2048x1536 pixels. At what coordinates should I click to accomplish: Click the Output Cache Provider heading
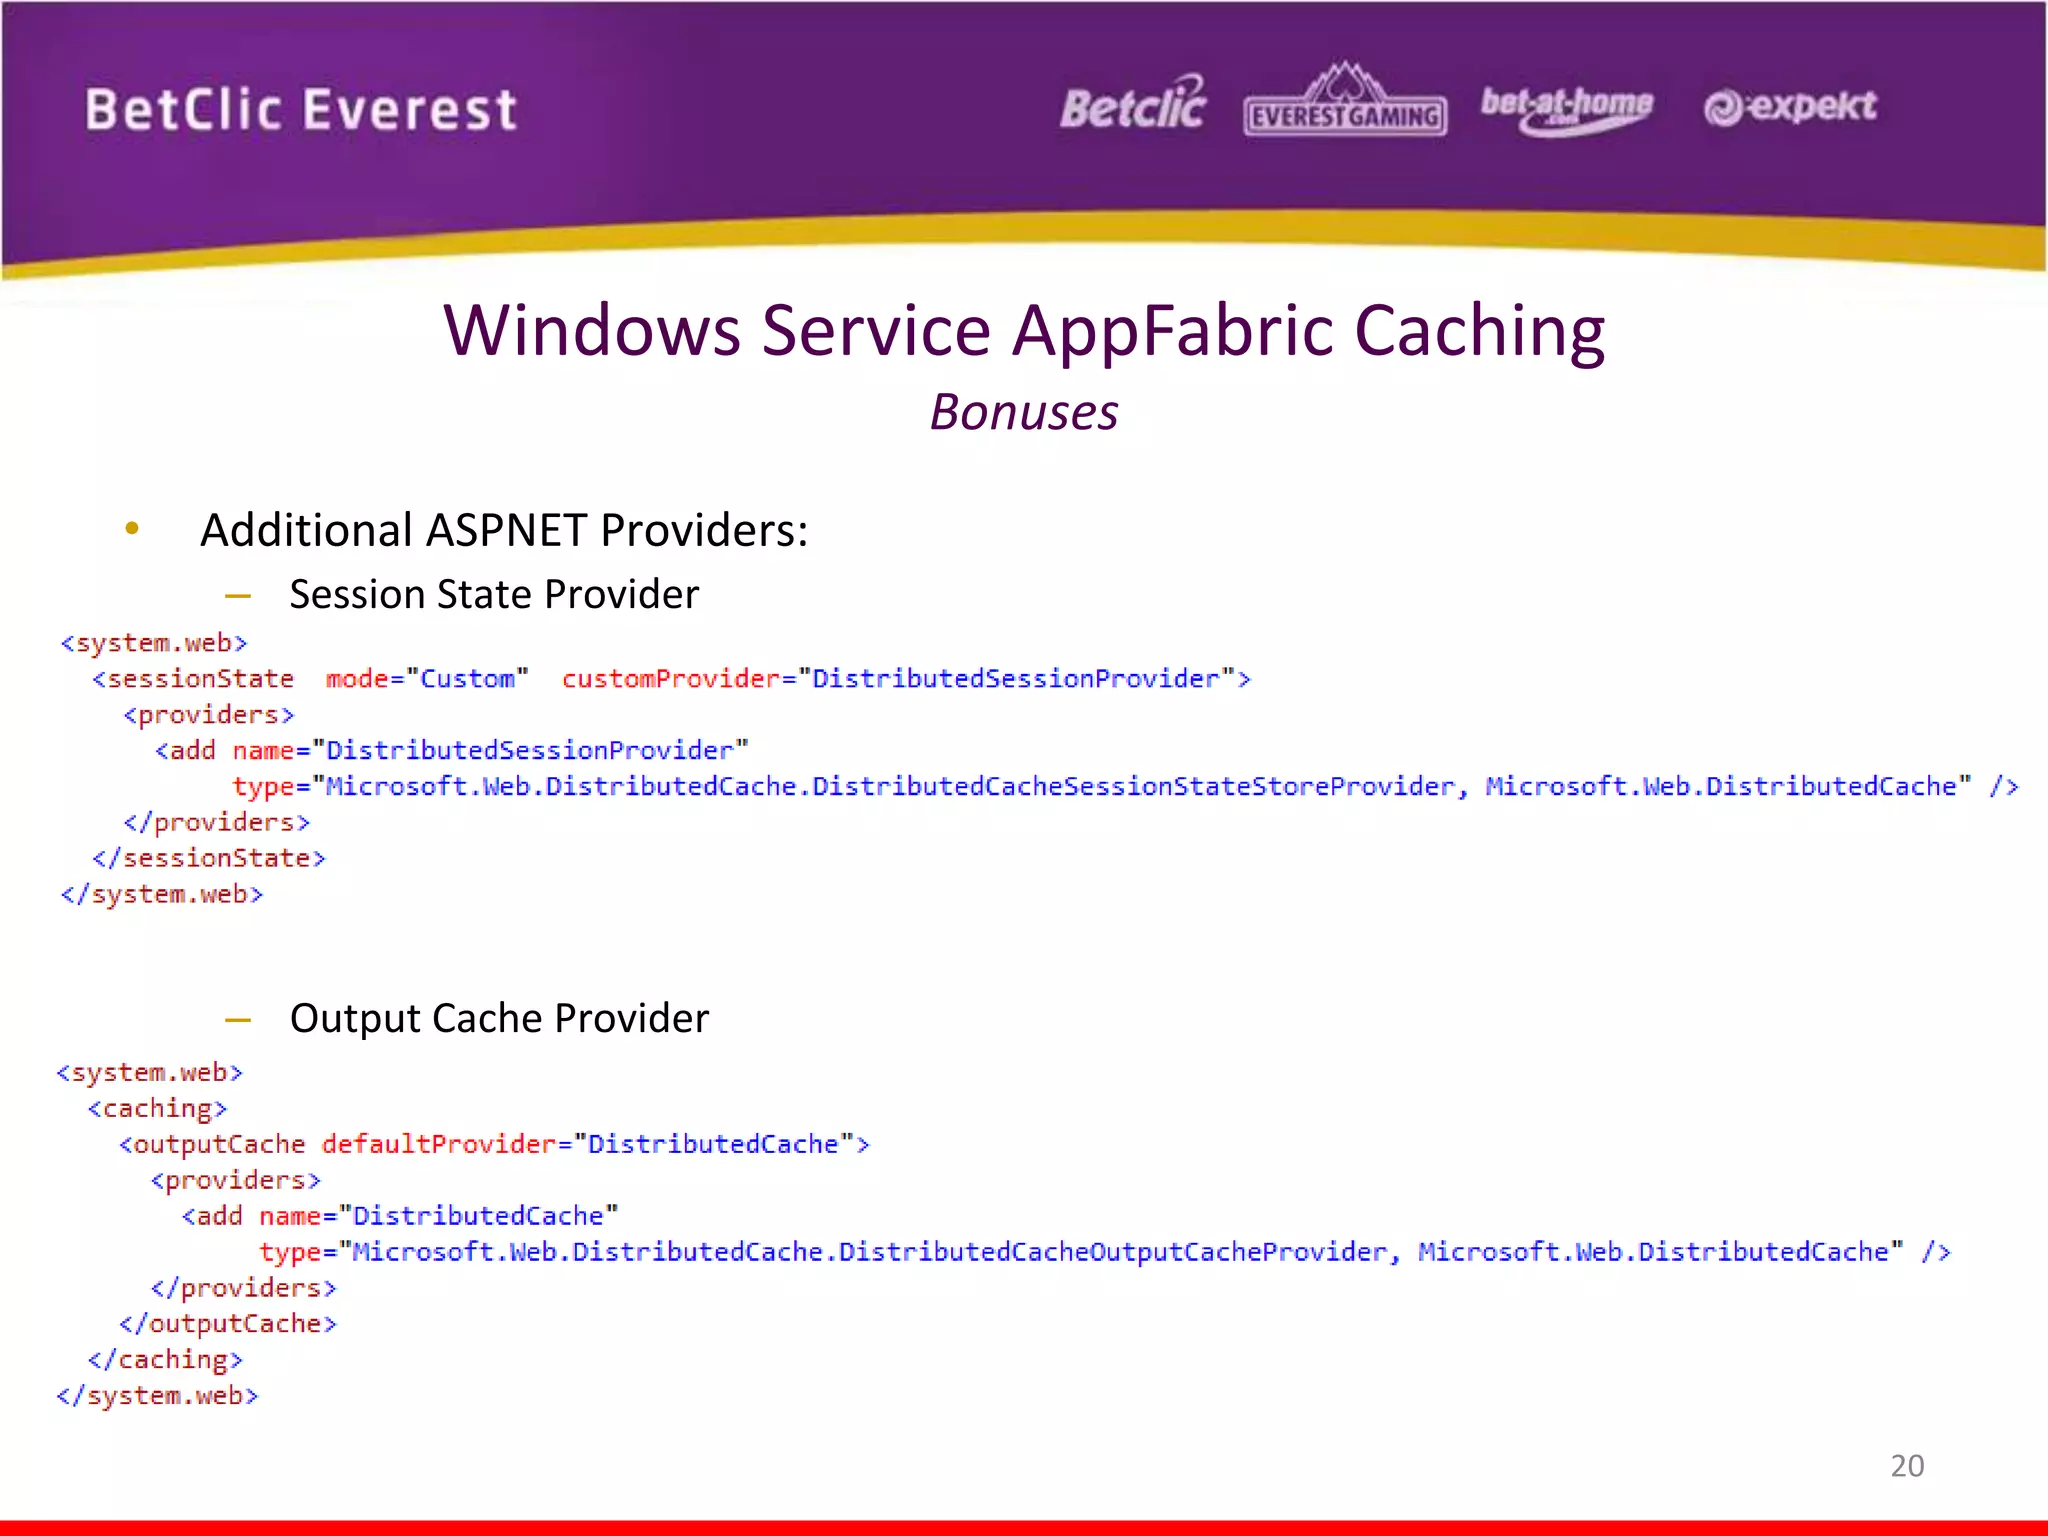pos(499,1018)
